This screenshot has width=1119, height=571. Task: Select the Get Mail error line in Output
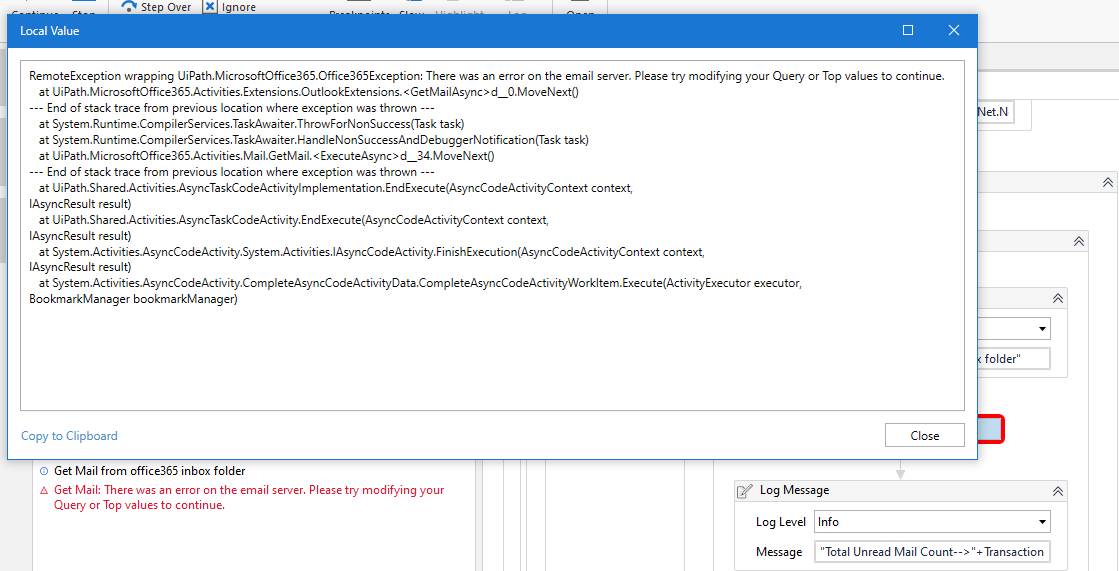[249, 497]
